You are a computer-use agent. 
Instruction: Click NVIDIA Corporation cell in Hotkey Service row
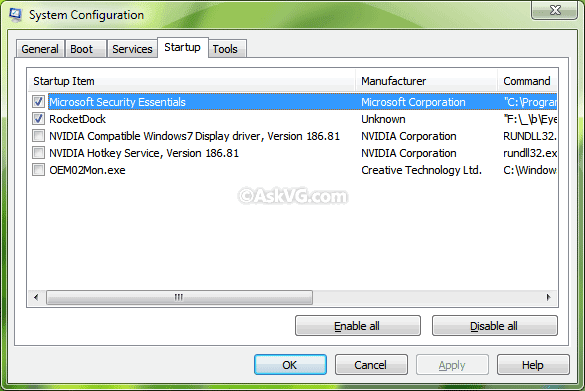point(409,153)
